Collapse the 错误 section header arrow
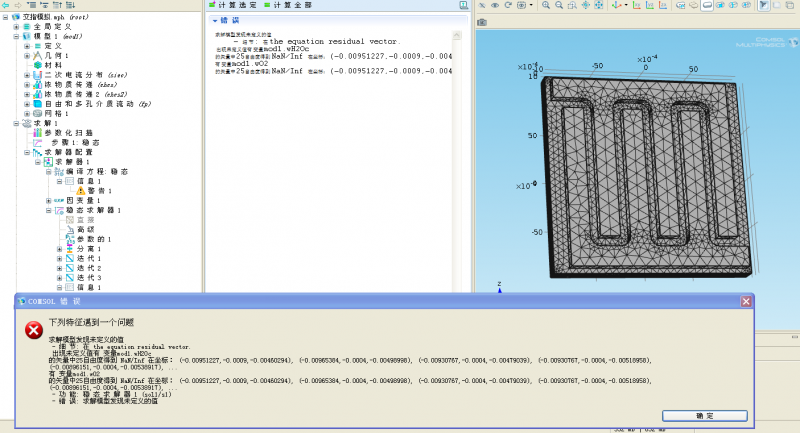Screen dimensions: 800x433 point(215,20)
